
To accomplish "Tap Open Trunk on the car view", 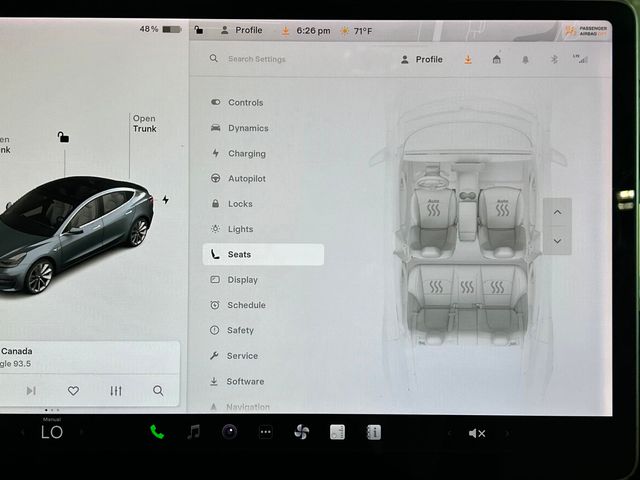I will pos(144,124).
